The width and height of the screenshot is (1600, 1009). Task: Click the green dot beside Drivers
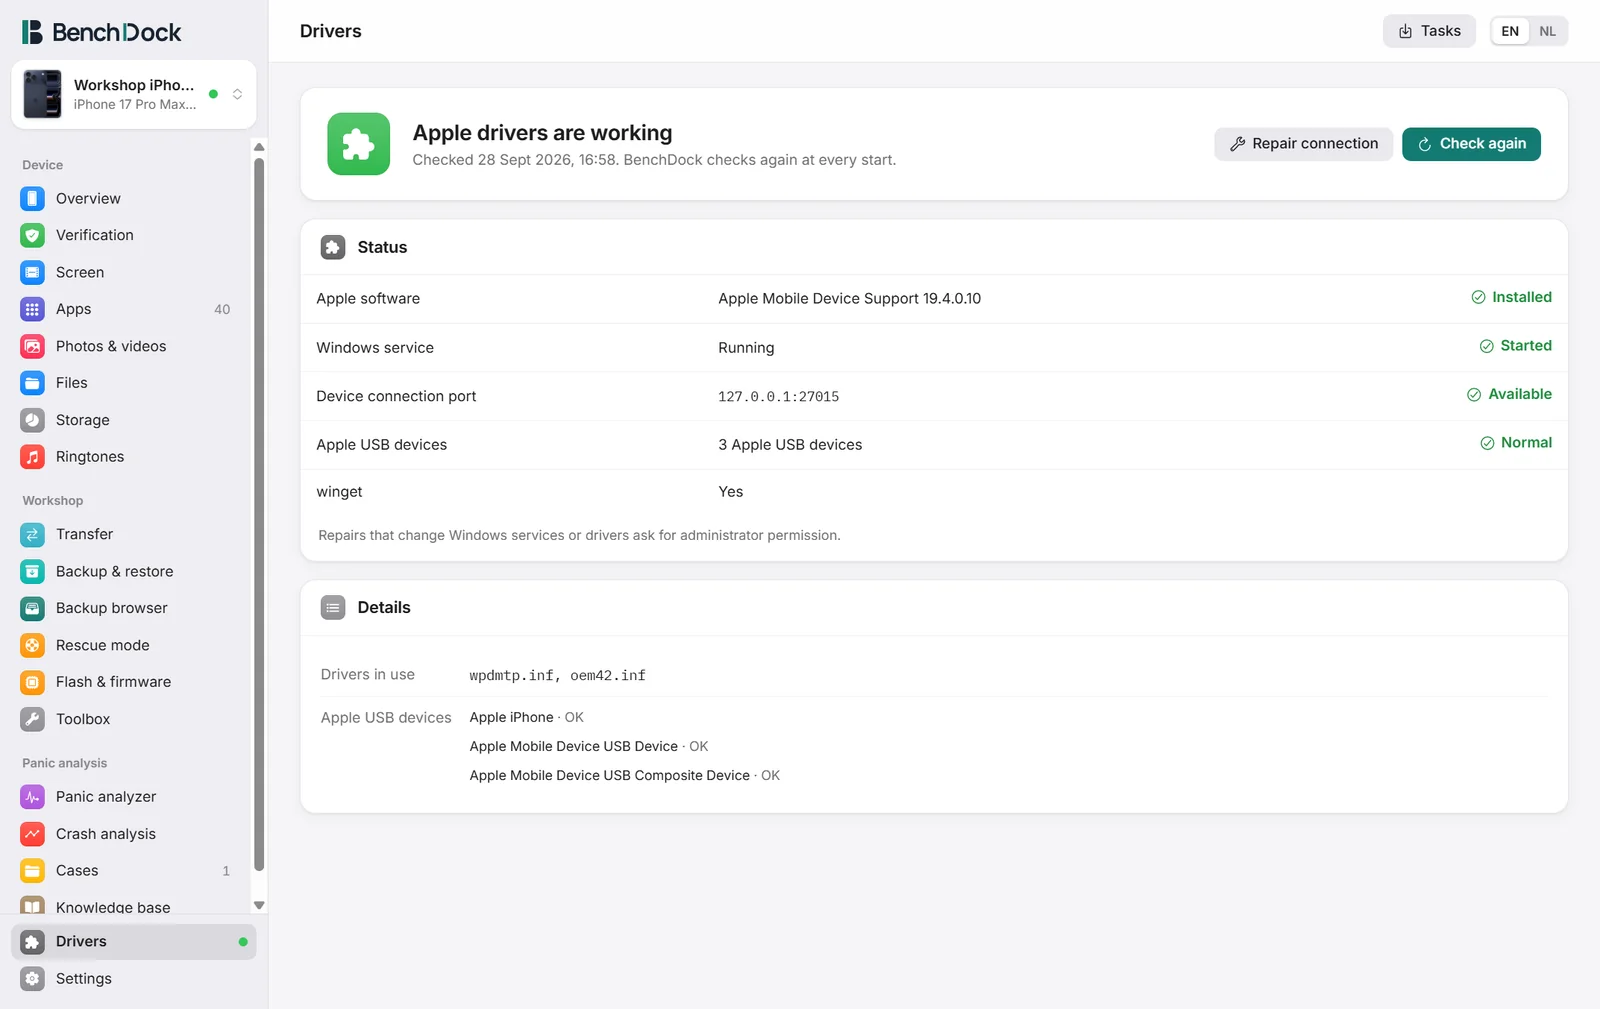point(243,942)
